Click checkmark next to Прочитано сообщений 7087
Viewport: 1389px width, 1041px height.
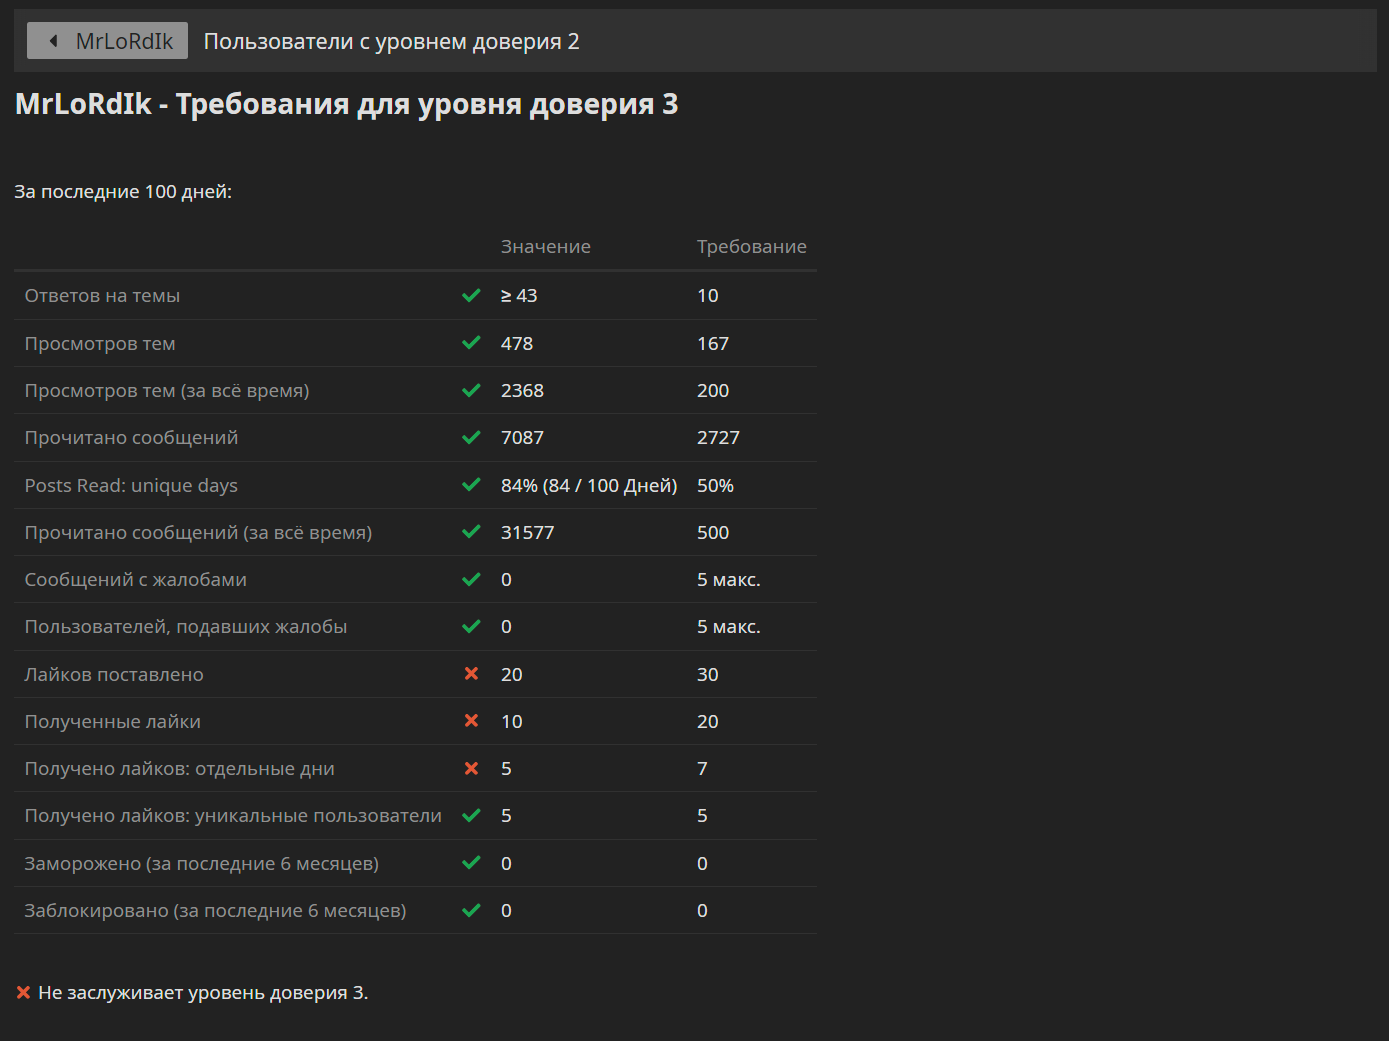point(471,437)
